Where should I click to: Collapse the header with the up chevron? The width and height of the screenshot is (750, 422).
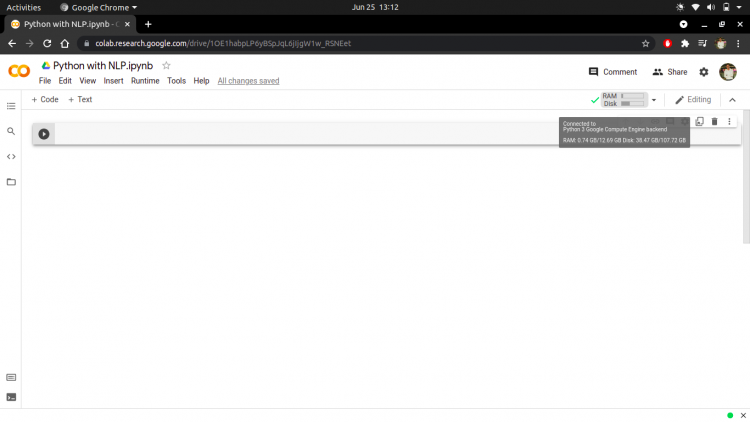coord(732,100)
